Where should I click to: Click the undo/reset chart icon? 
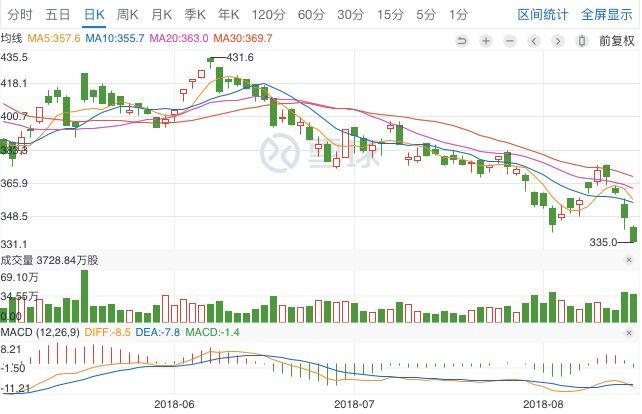coord(462,41)
